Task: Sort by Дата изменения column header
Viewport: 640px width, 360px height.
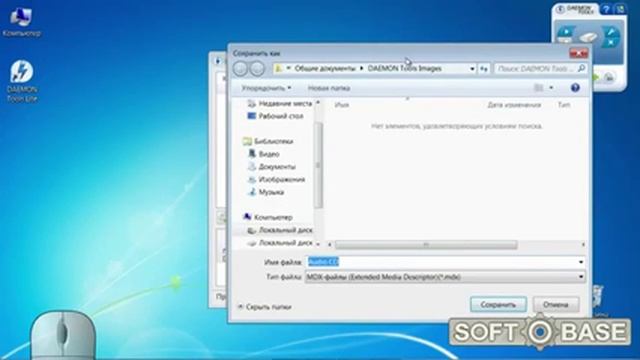Action: coord(514,105)
